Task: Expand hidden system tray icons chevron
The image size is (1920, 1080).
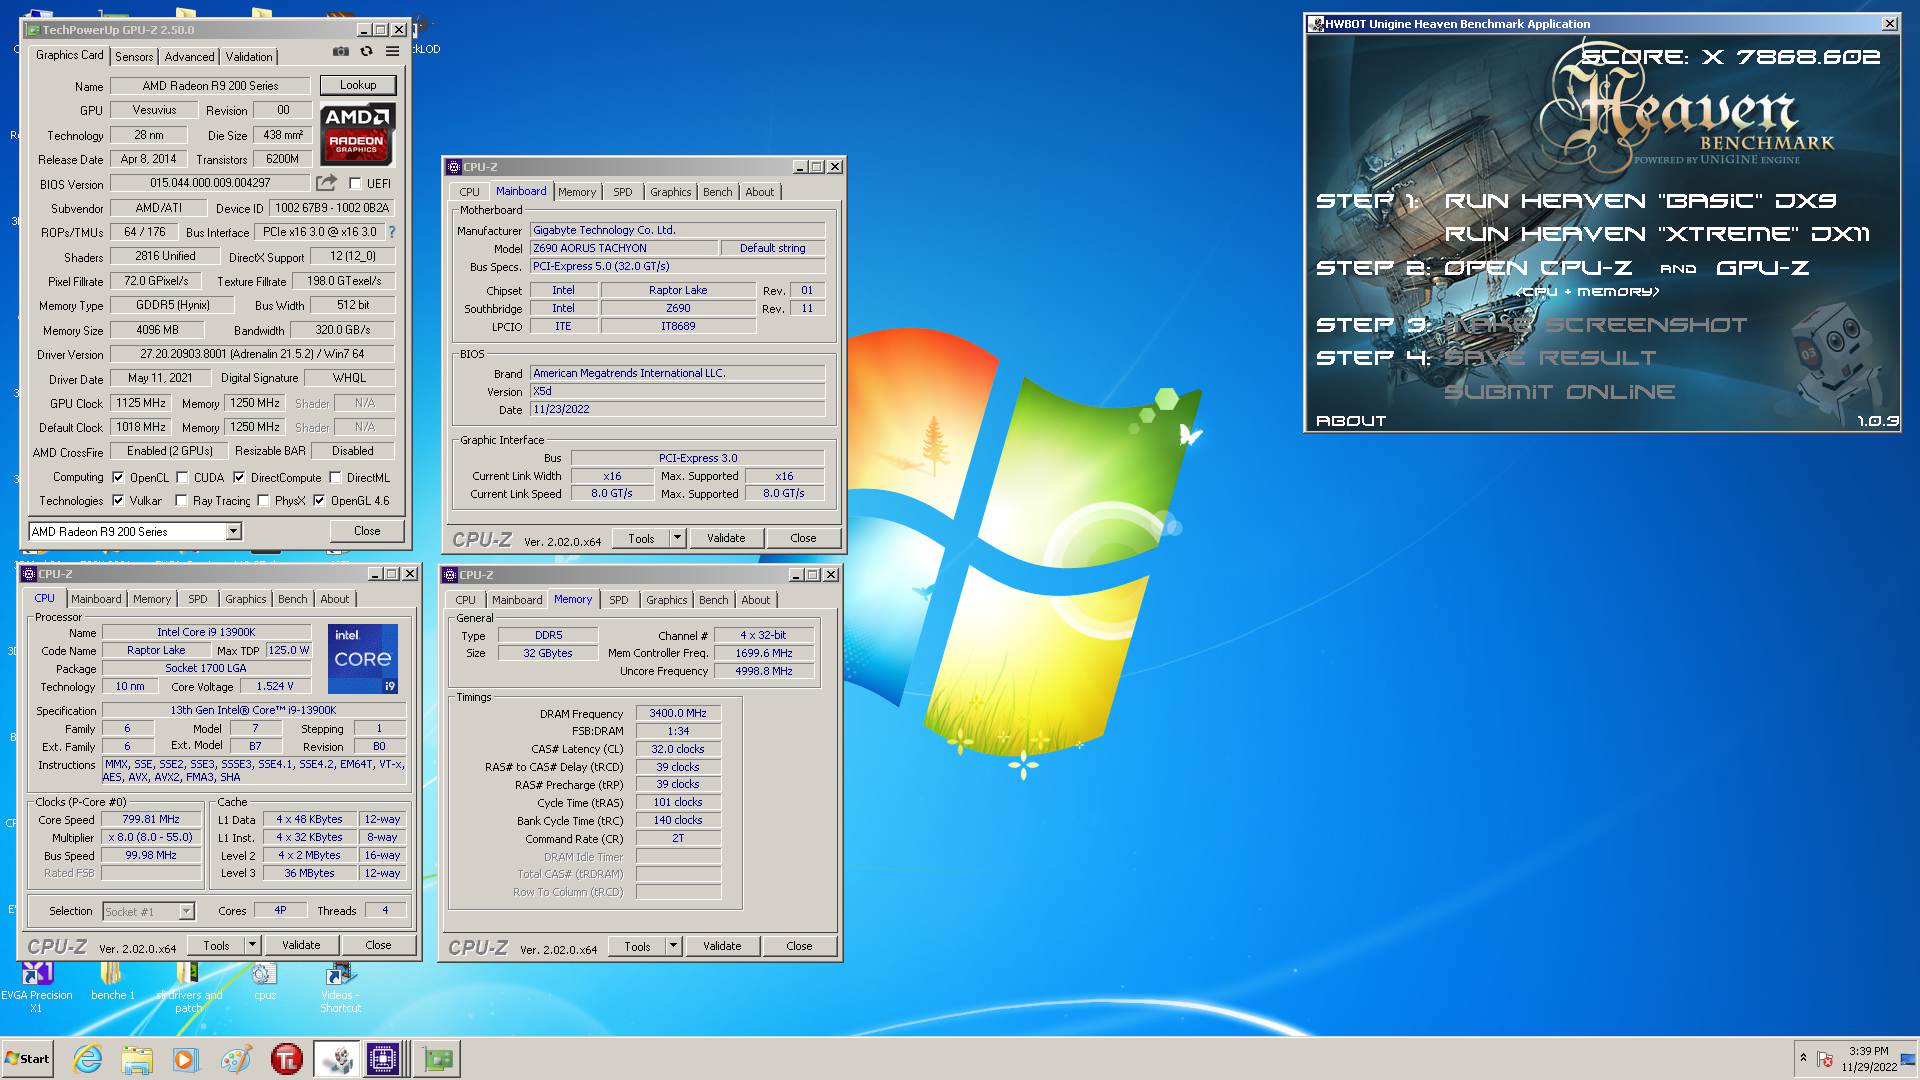Action: click(x=1803, y=1057)
